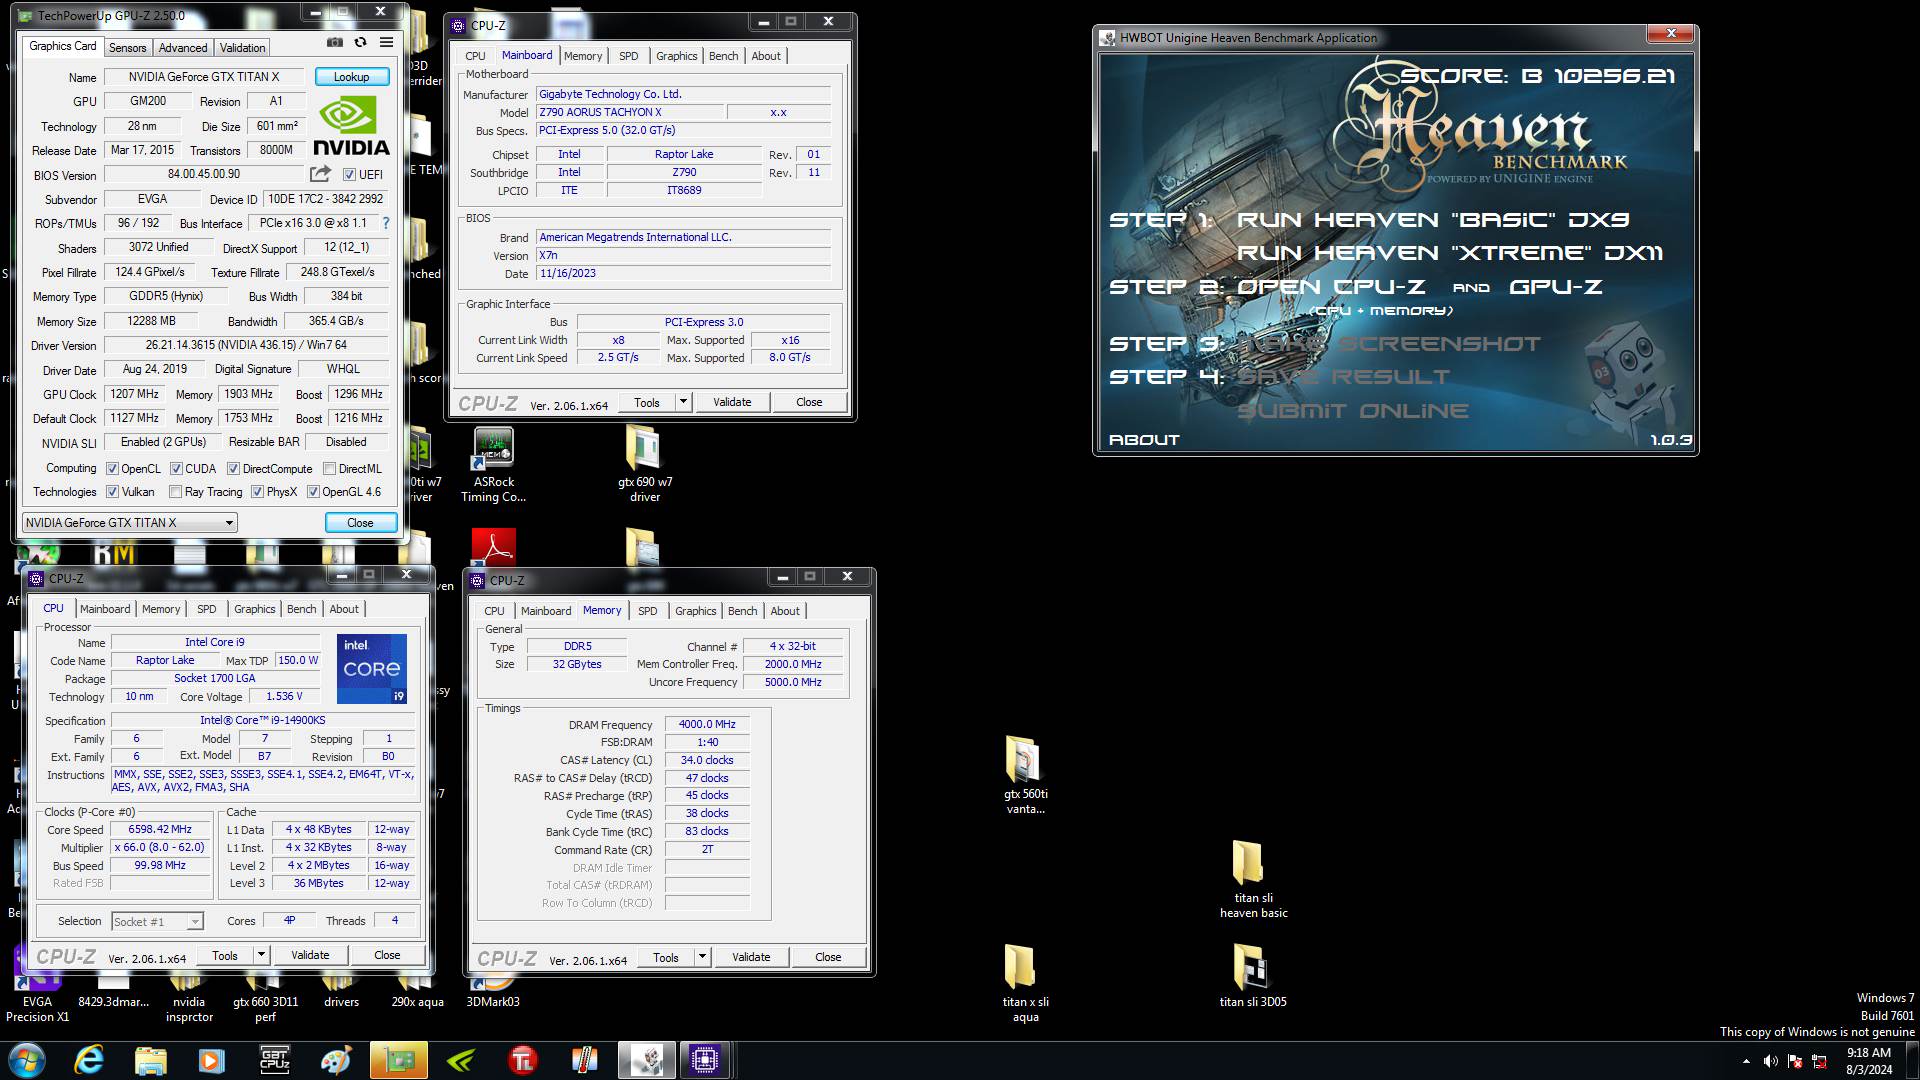
Task: Click the Lookup button in GPU-Z
Action: pos(351,77)
